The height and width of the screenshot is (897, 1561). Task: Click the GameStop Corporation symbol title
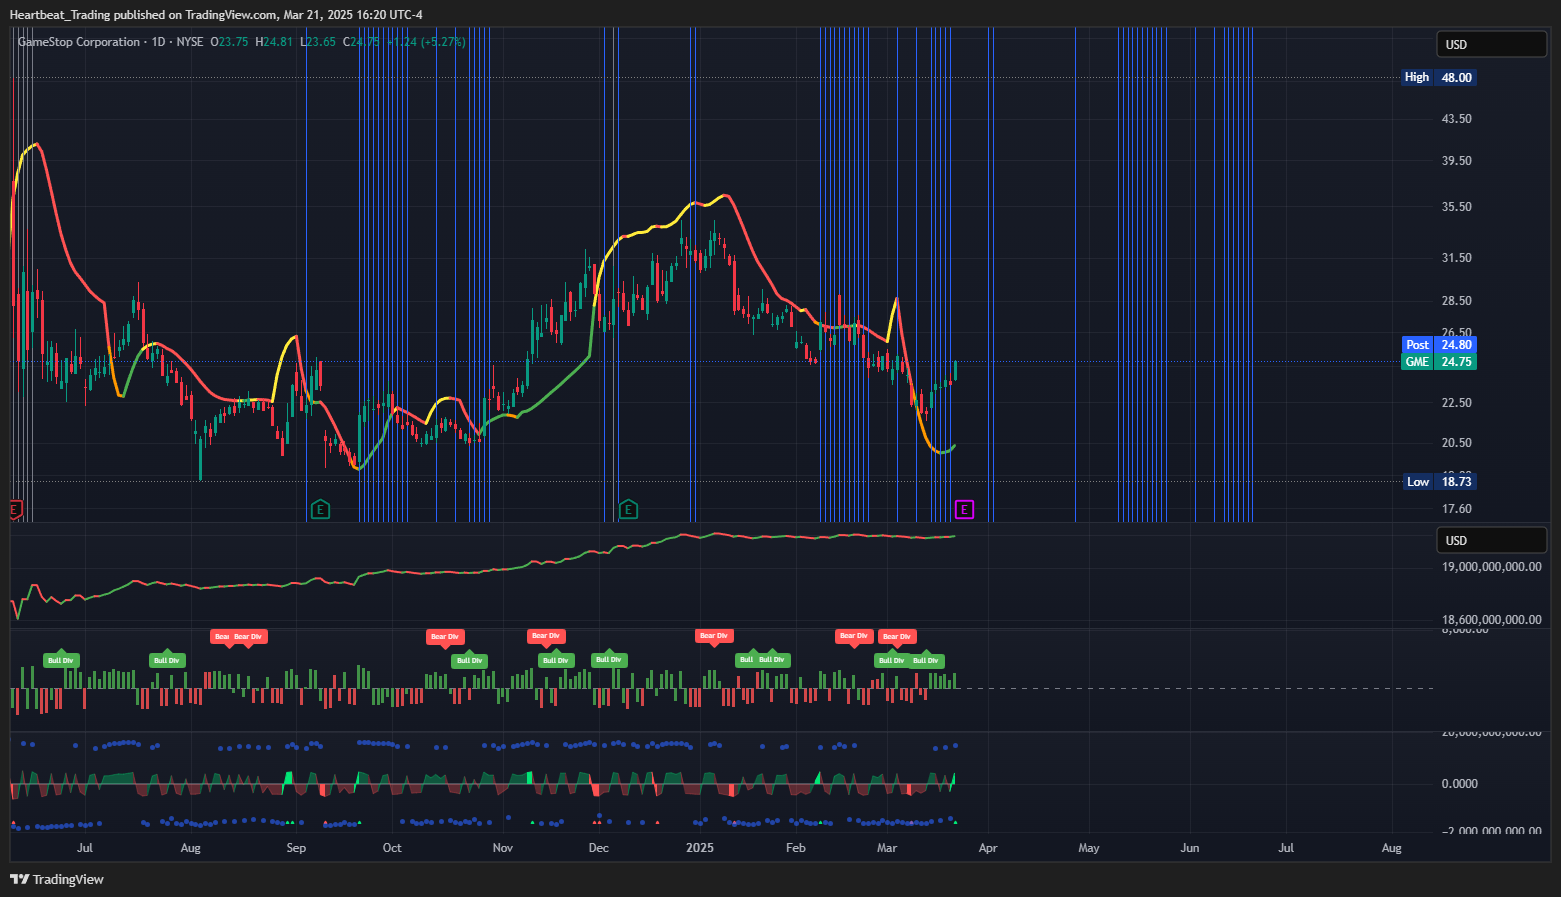[79, 42]
